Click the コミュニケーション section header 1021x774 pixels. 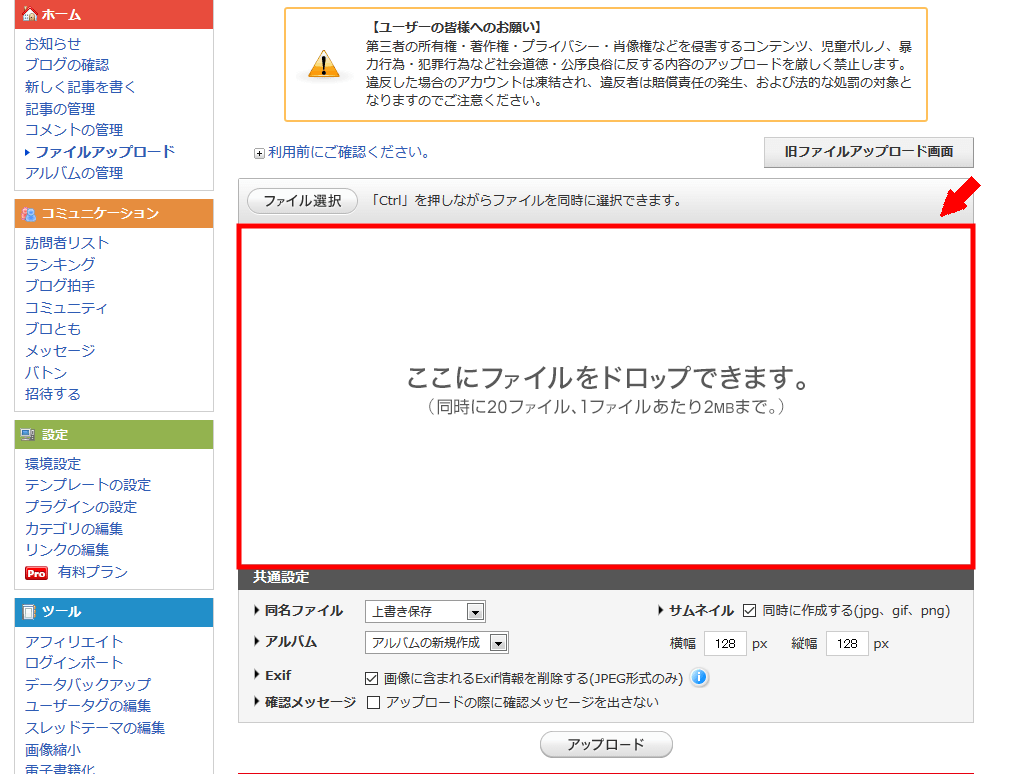coord(114,214)
